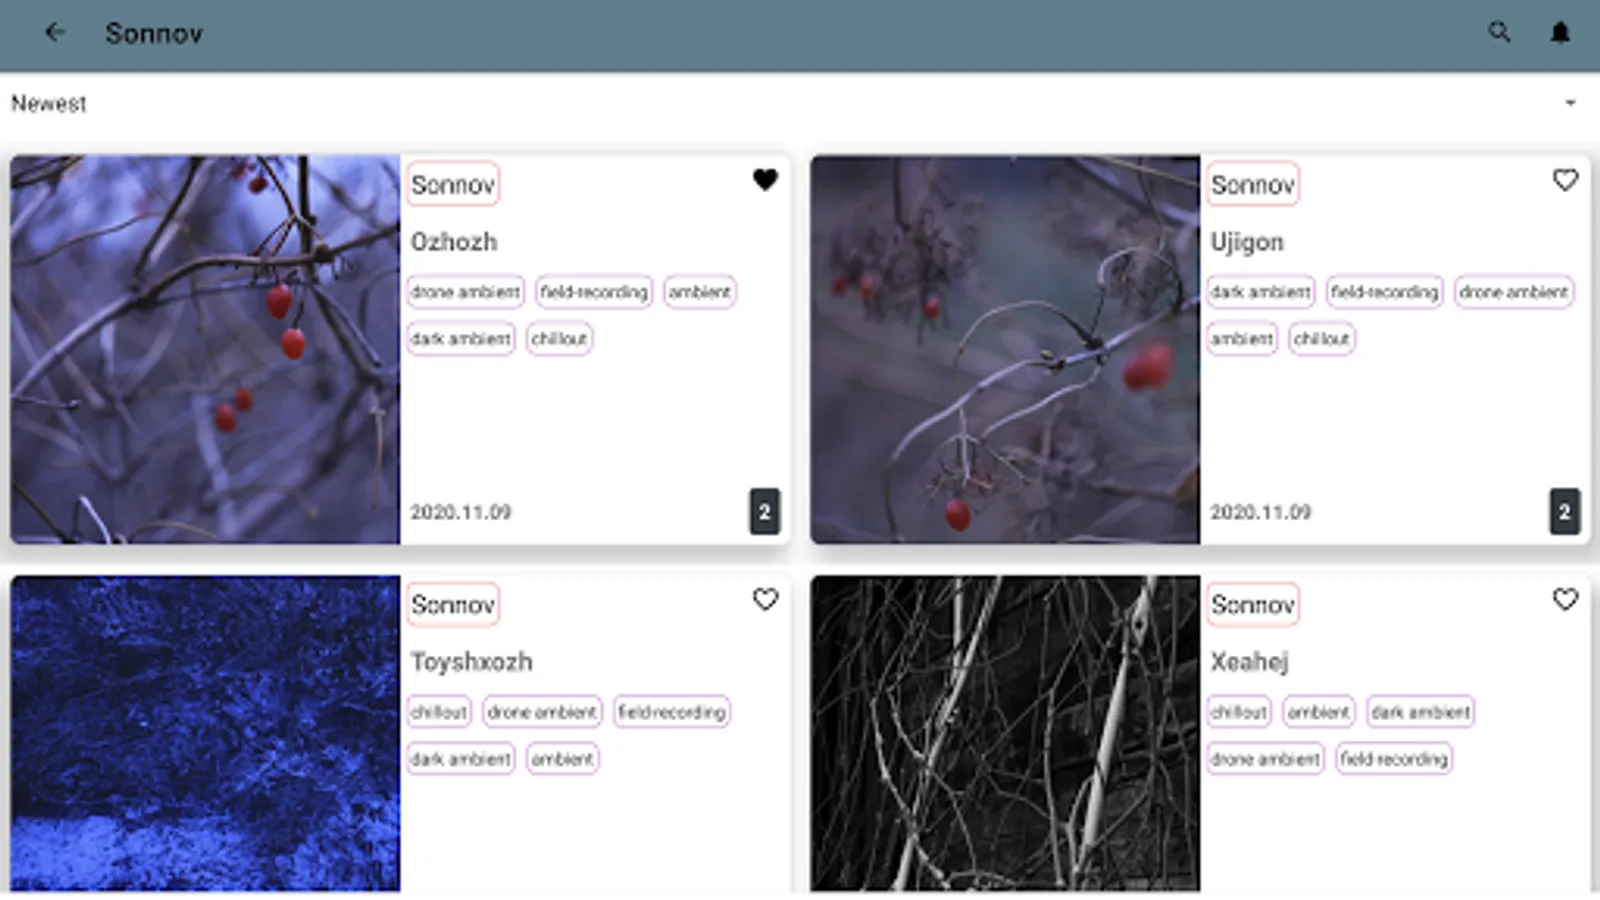
Task: Select chillout tag on Toyshxozh card
Action: pos(439,712)
